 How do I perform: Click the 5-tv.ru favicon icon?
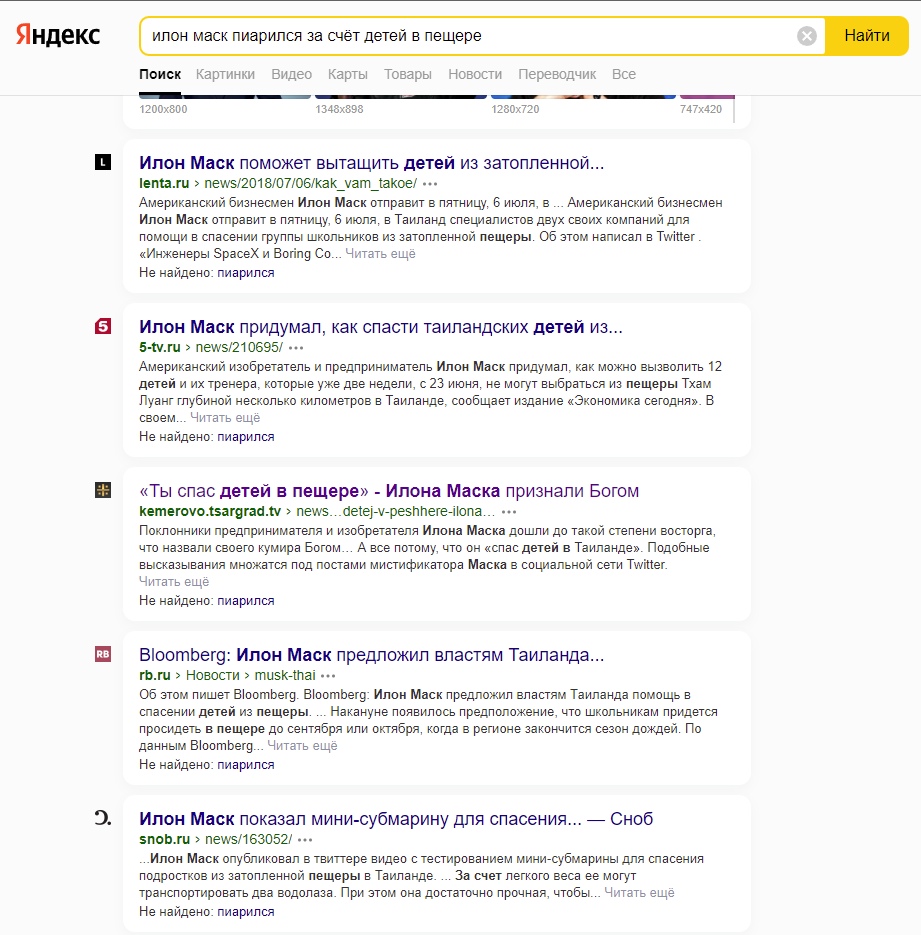click(x=103, y=326)
